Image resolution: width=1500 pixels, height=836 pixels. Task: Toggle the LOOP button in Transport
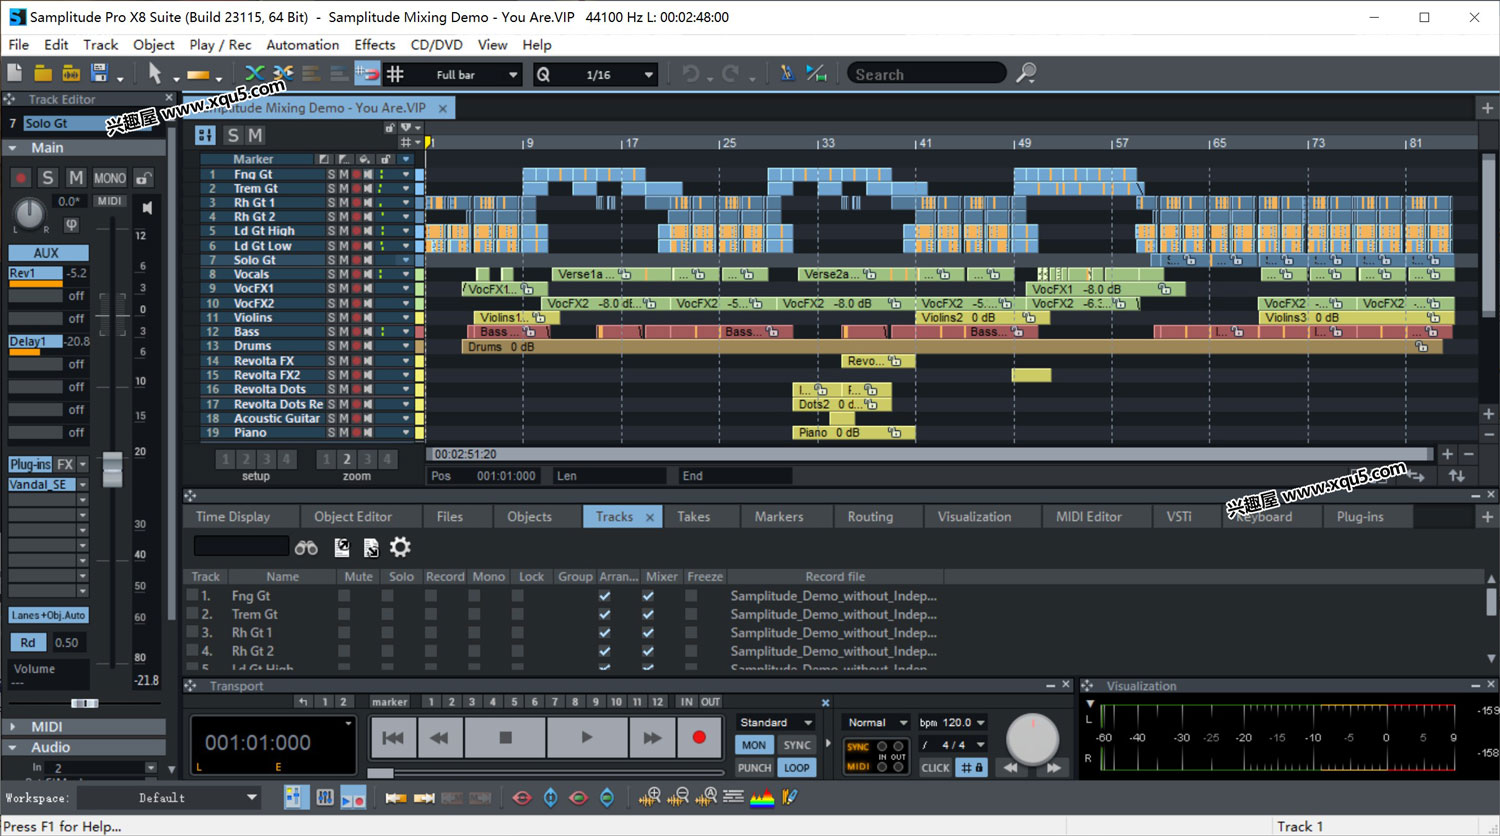797,768
